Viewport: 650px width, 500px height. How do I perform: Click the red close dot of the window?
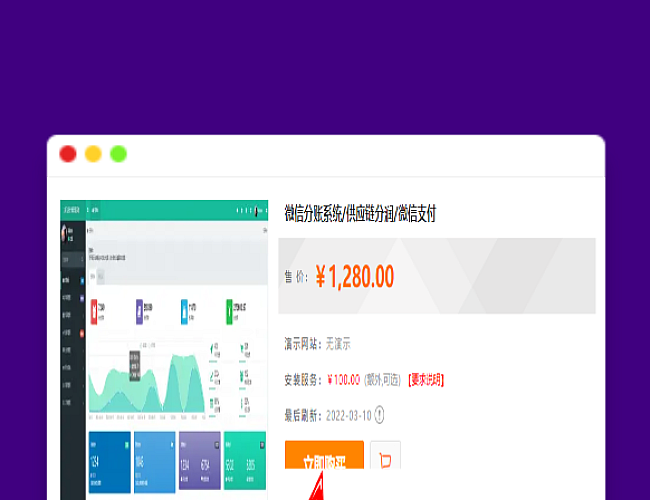(68, 154)
